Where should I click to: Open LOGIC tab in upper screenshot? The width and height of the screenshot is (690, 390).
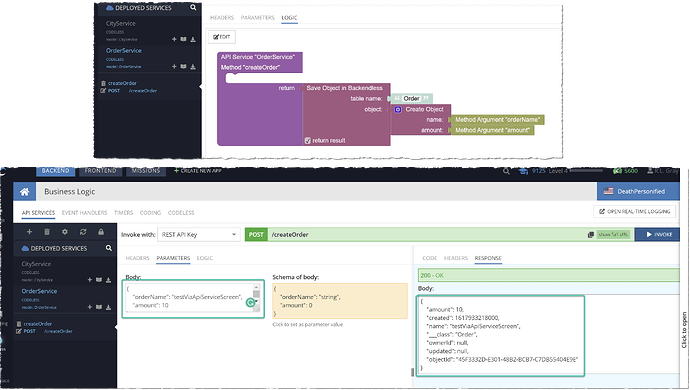[x=289, y=18]
